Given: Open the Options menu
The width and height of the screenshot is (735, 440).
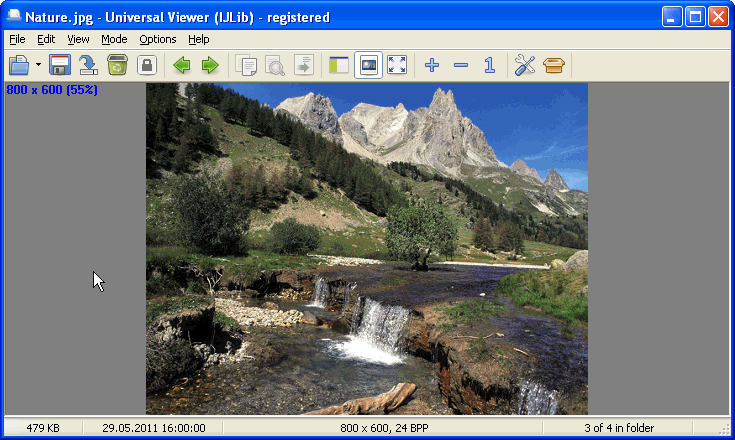Looking at the screenshot, I should click(x=158, y=39).
